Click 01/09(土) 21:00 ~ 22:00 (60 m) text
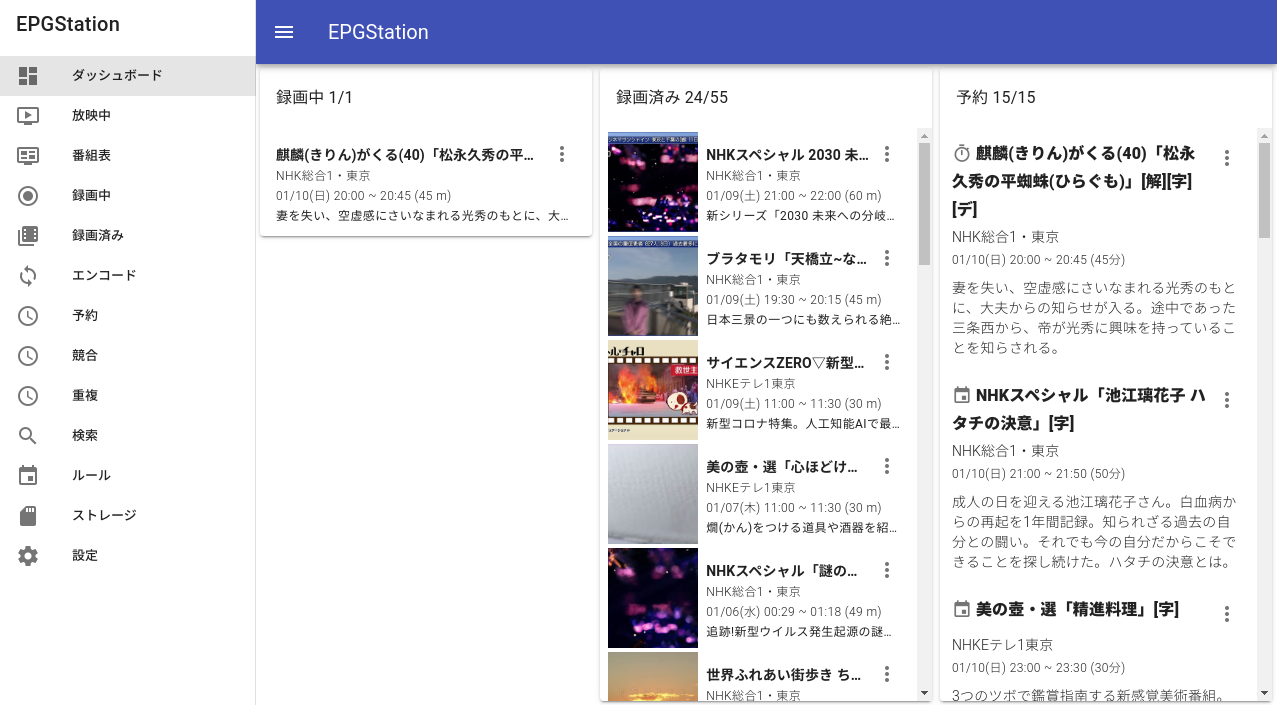This screenshot has height=705, width=1277. pyautogui.click(x=794, y=196)
